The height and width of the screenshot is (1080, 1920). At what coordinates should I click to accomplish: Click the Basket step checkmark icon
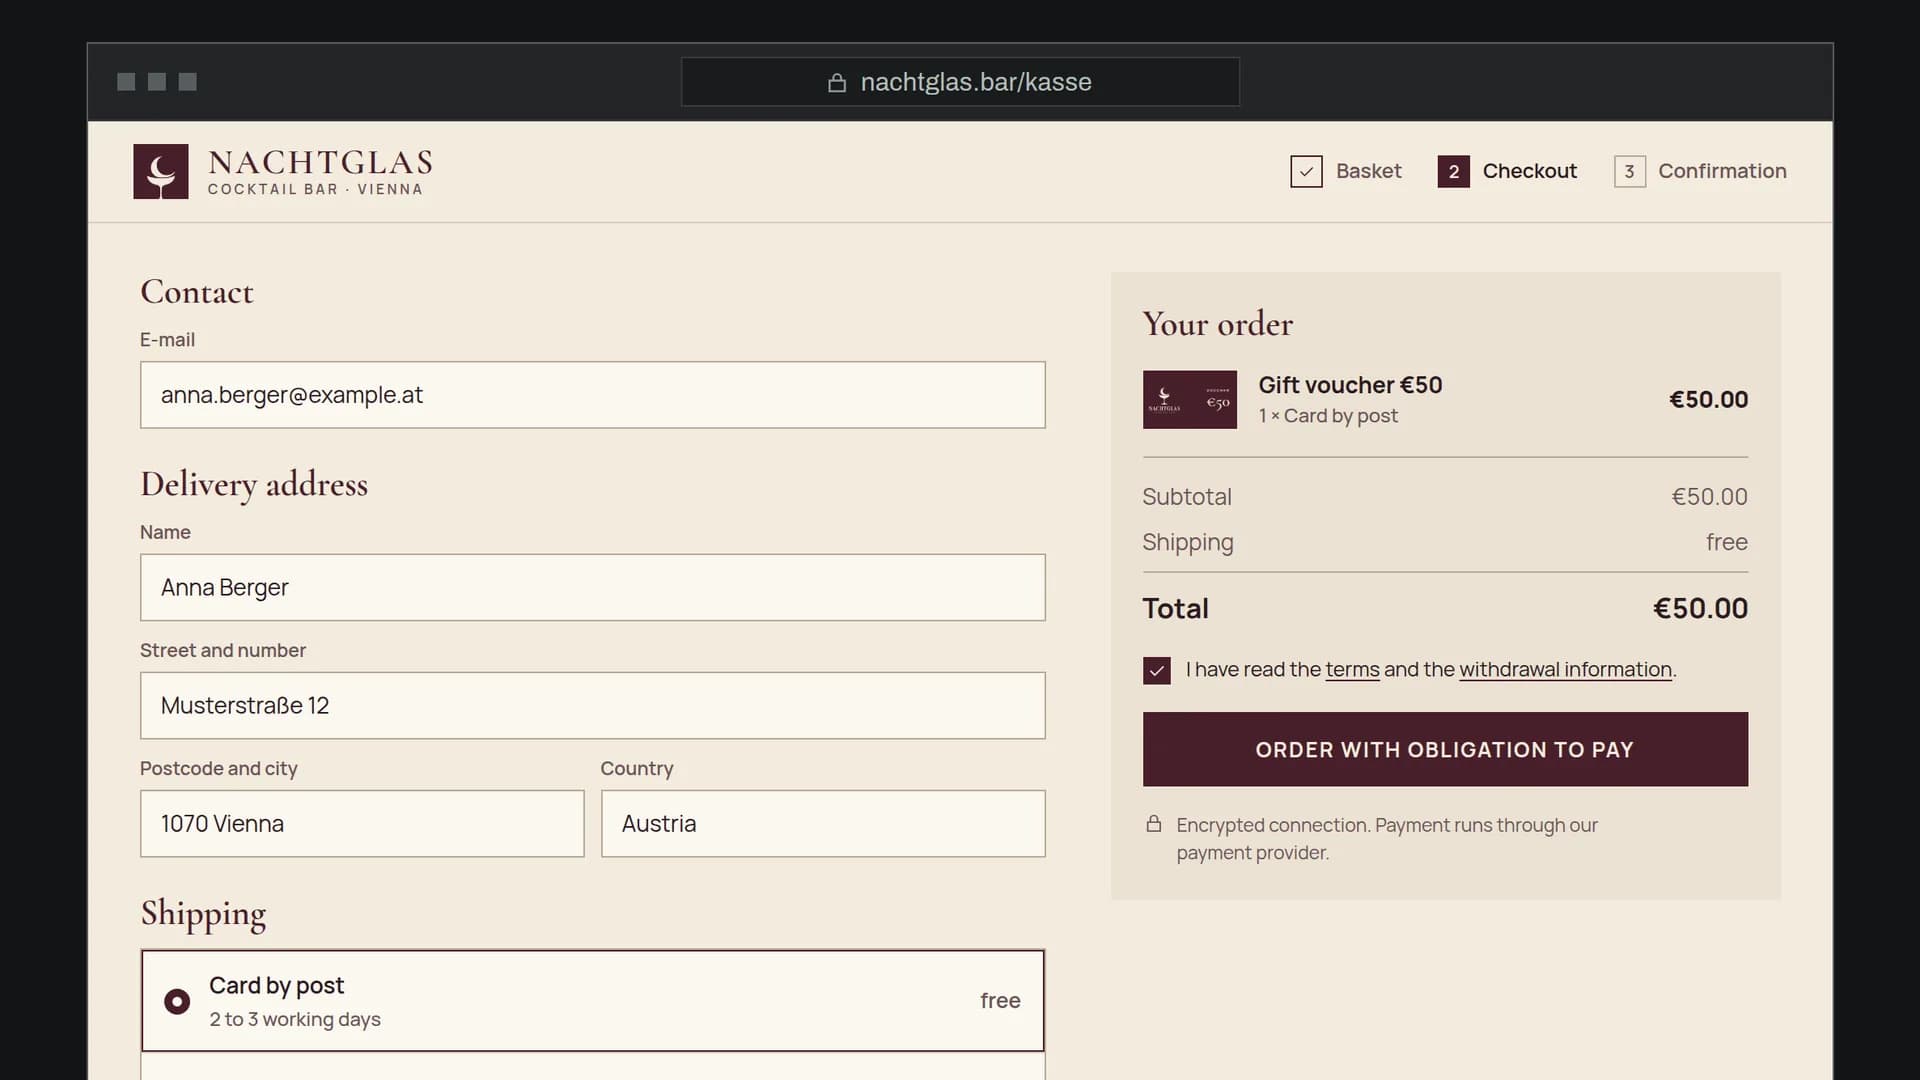(1306, 171)
